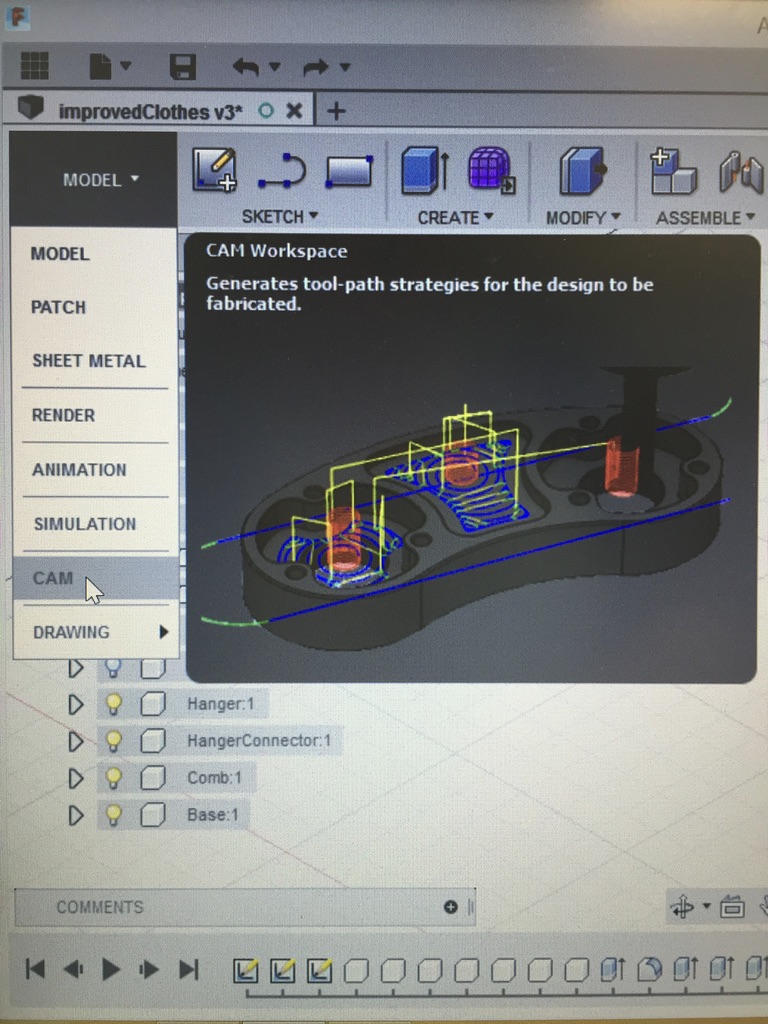Viewport: 768px width, 1024px height.
Task: Undo the last action
Action: pos(246,67)
